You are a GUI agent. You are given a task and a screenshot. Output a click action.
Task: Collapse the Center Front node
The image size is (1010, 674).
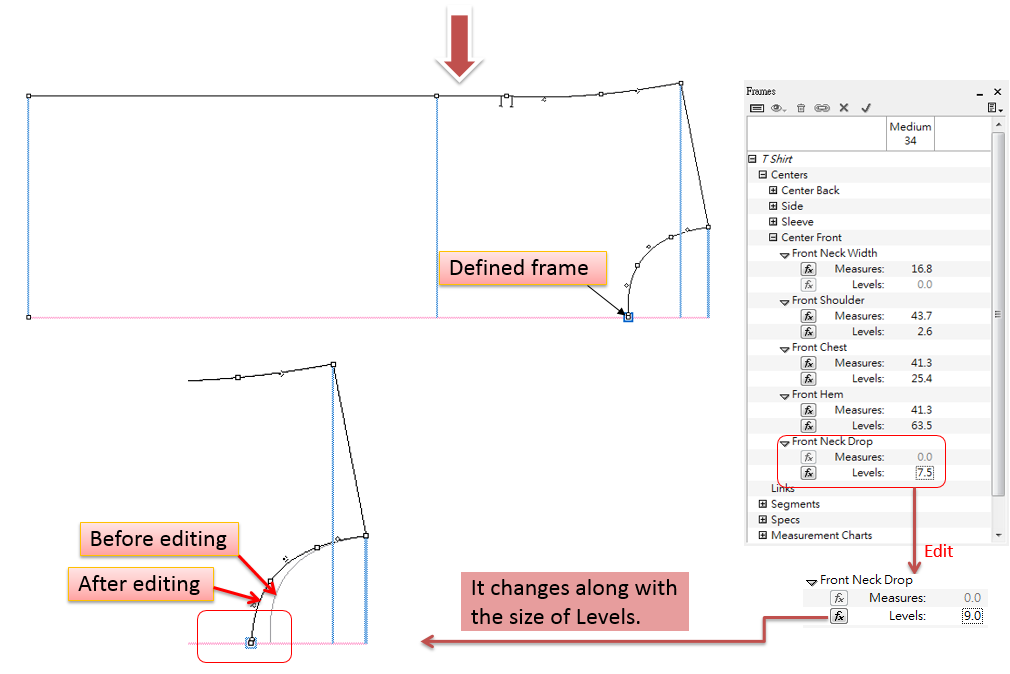click(773, 238)
